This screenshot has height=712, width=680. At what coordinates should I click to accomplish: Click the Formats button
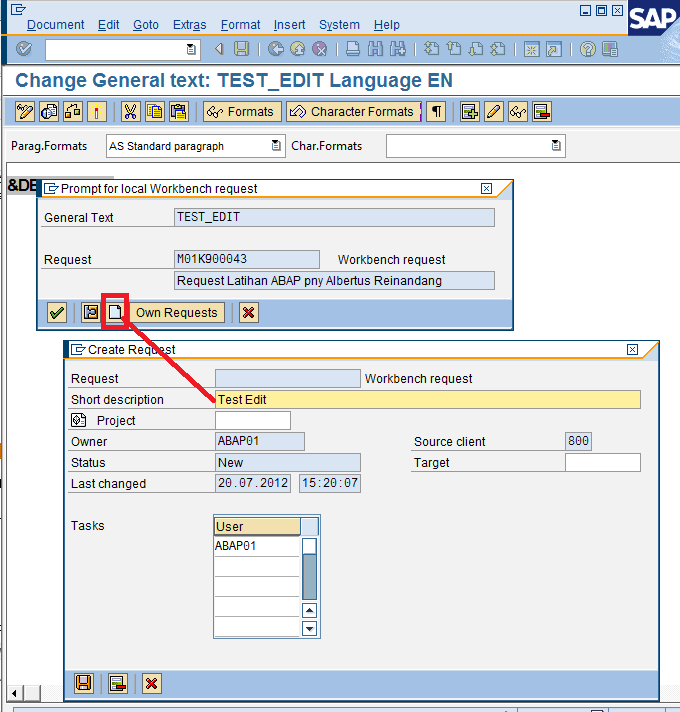[242, 112]
